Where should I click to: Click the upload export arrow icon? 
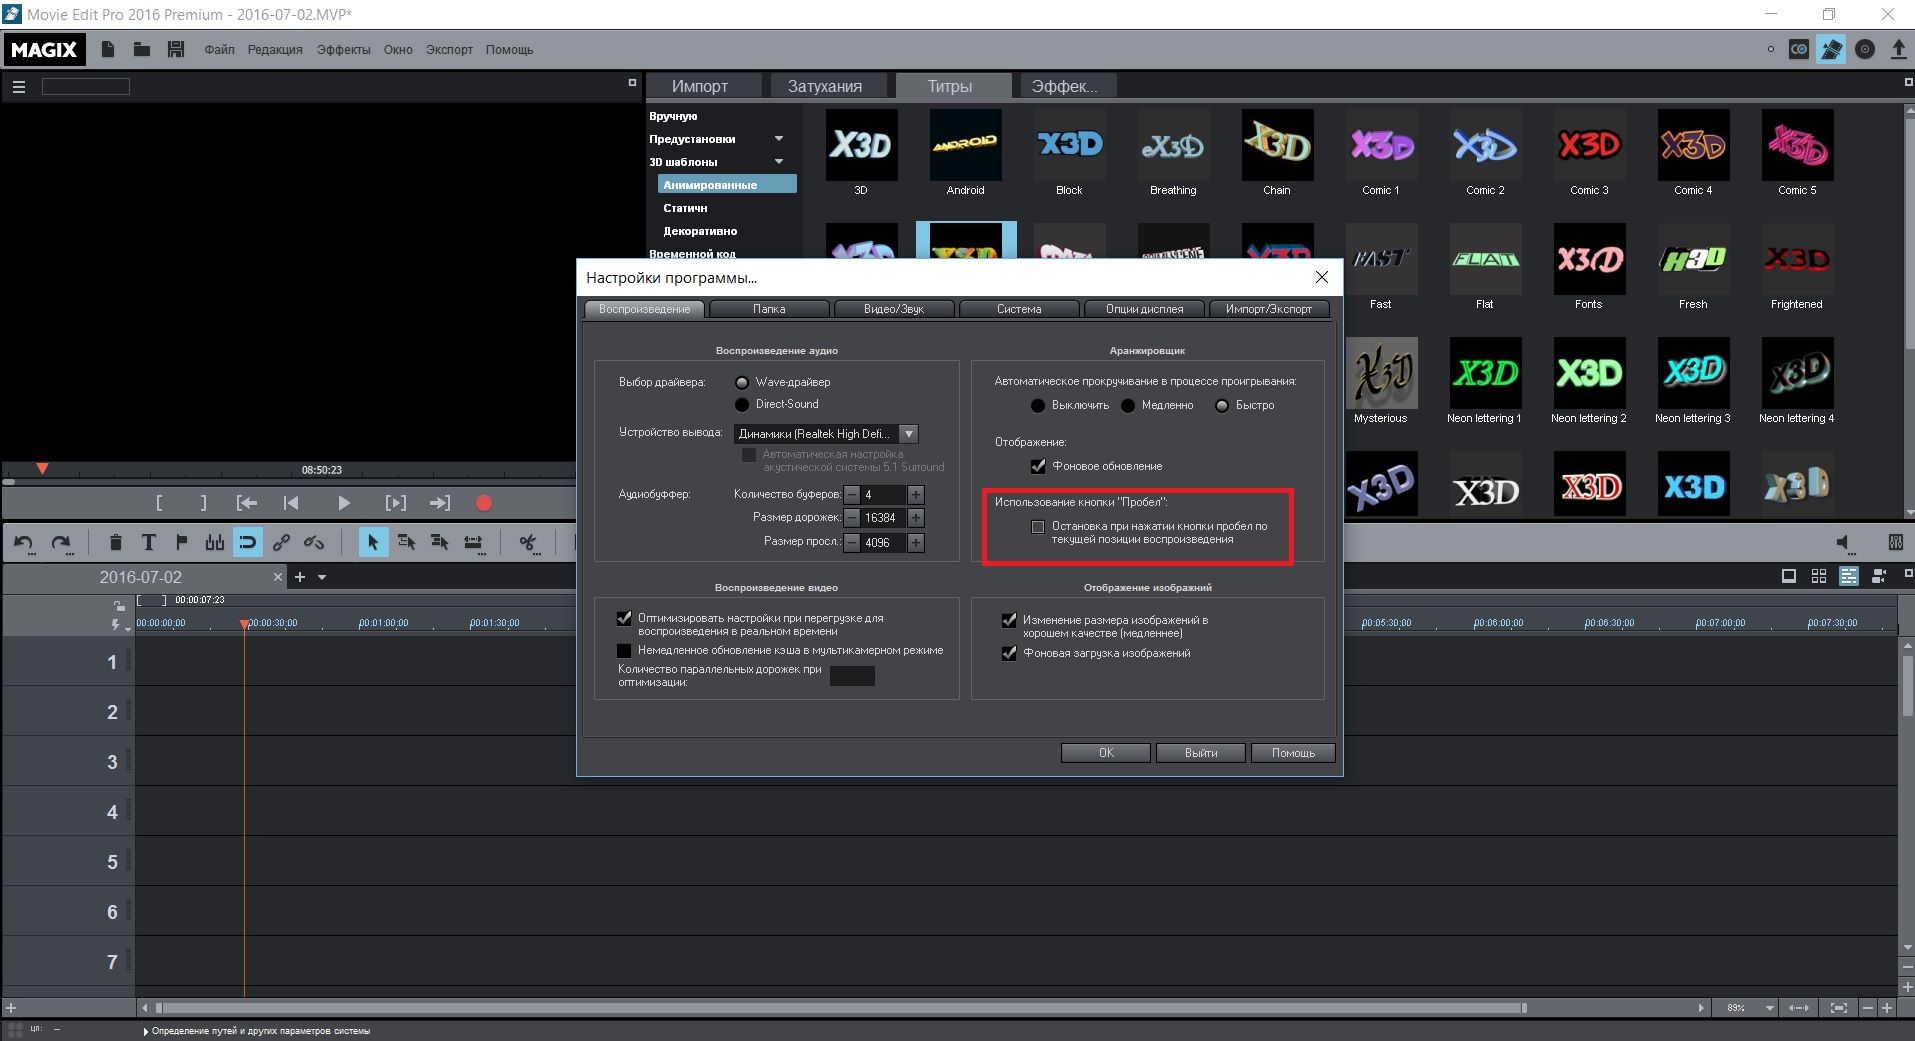1898,49
